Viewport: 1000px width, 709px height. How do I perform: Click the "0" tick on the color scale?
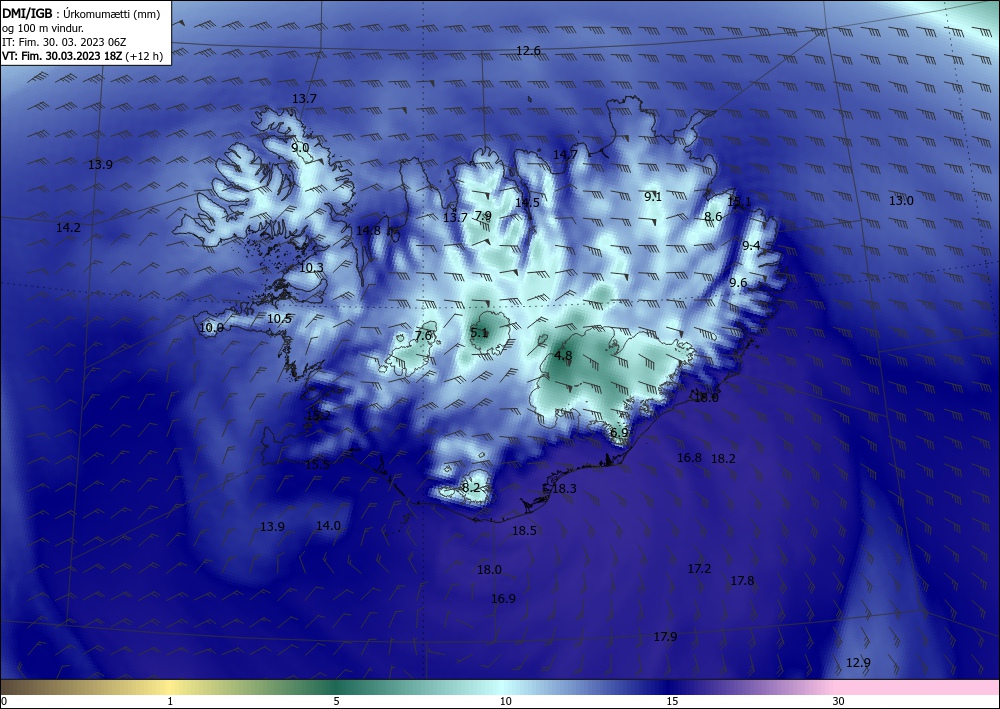click(4, 702)
